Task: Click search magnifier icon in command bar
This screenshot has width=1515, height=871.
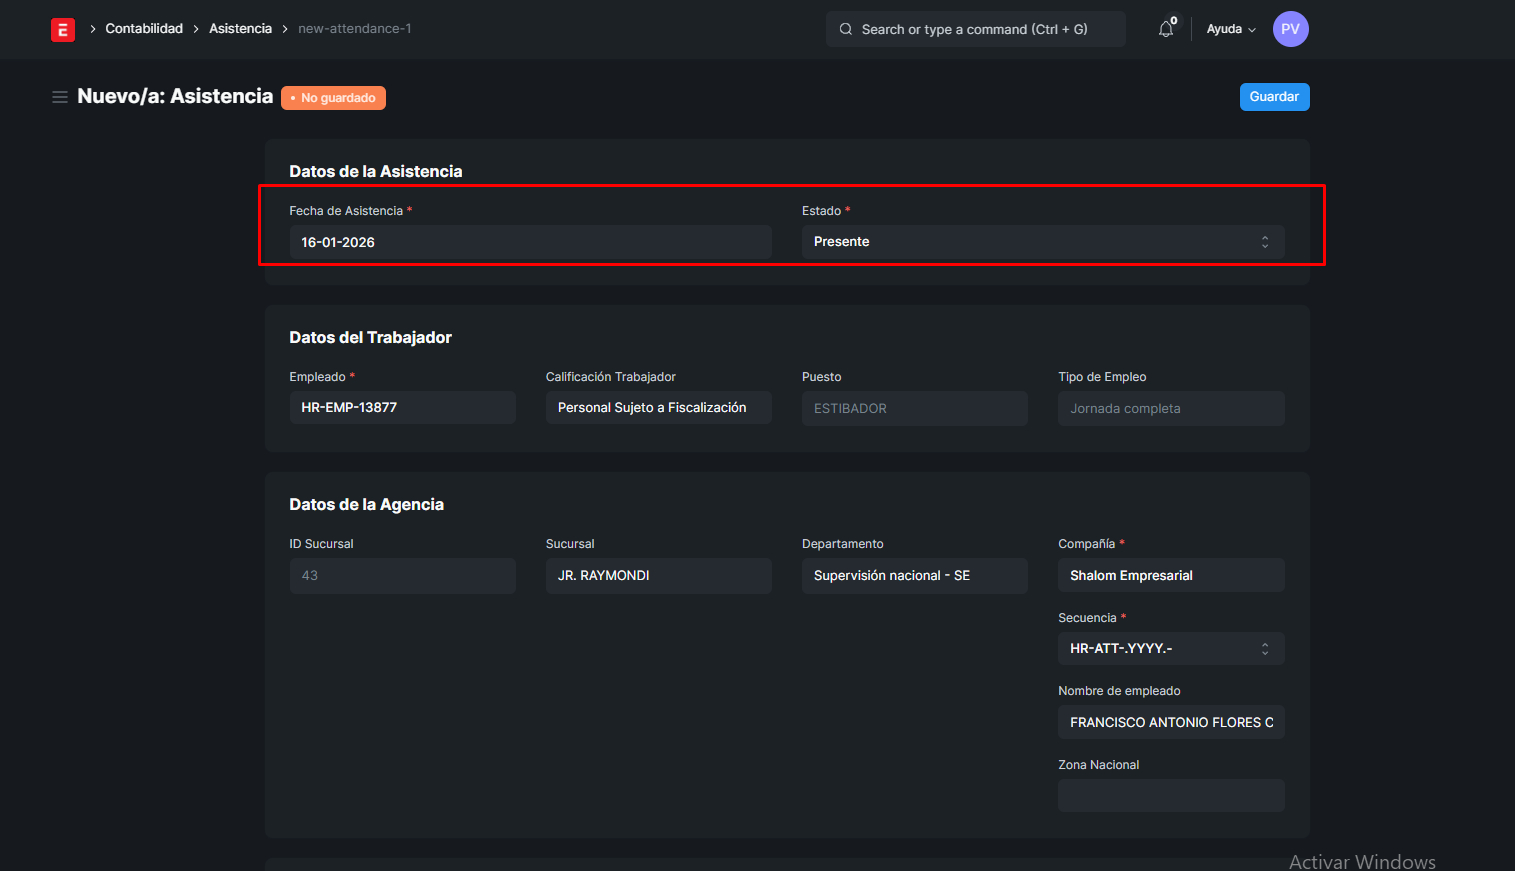Action: point(846,30)
